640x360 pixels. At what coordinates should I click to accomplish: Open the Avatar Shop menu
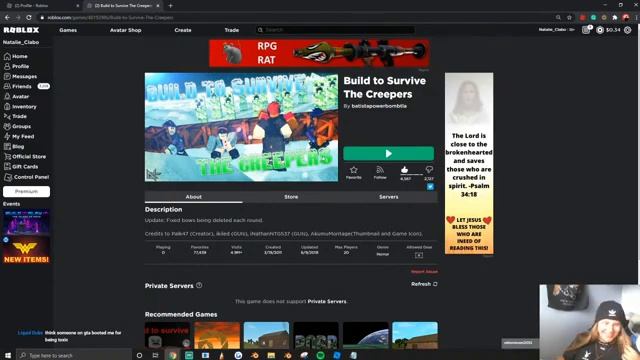click(x=126, y=30)
